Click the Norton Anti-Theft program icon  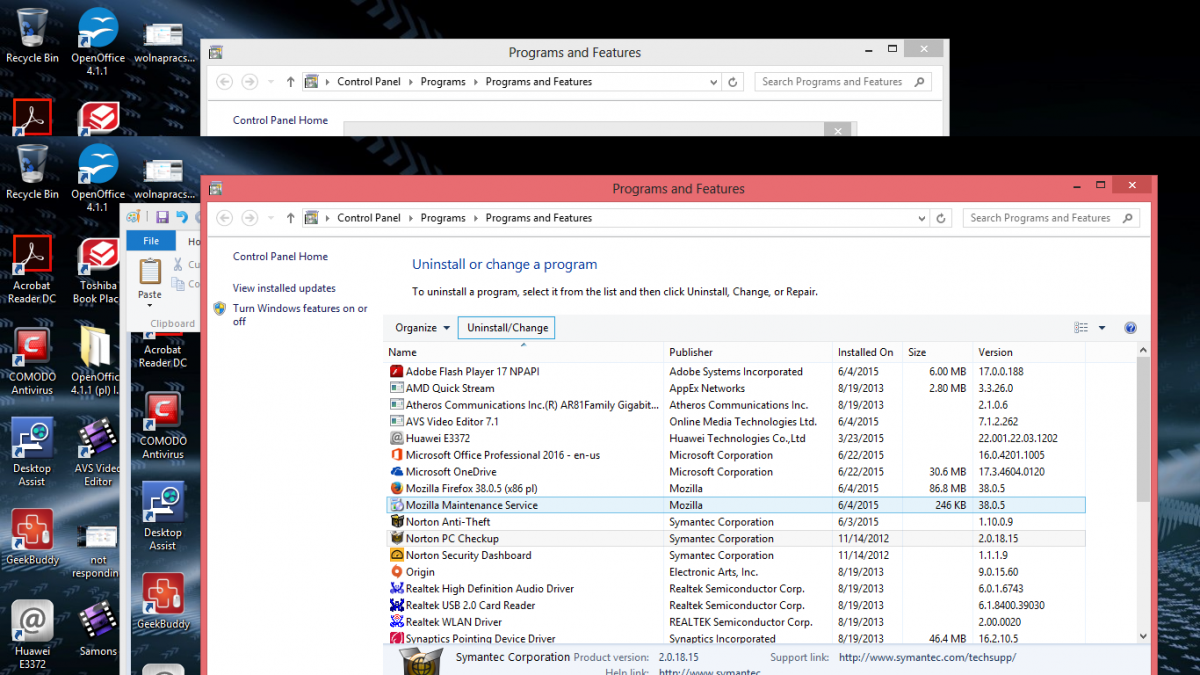pos(397,522)
